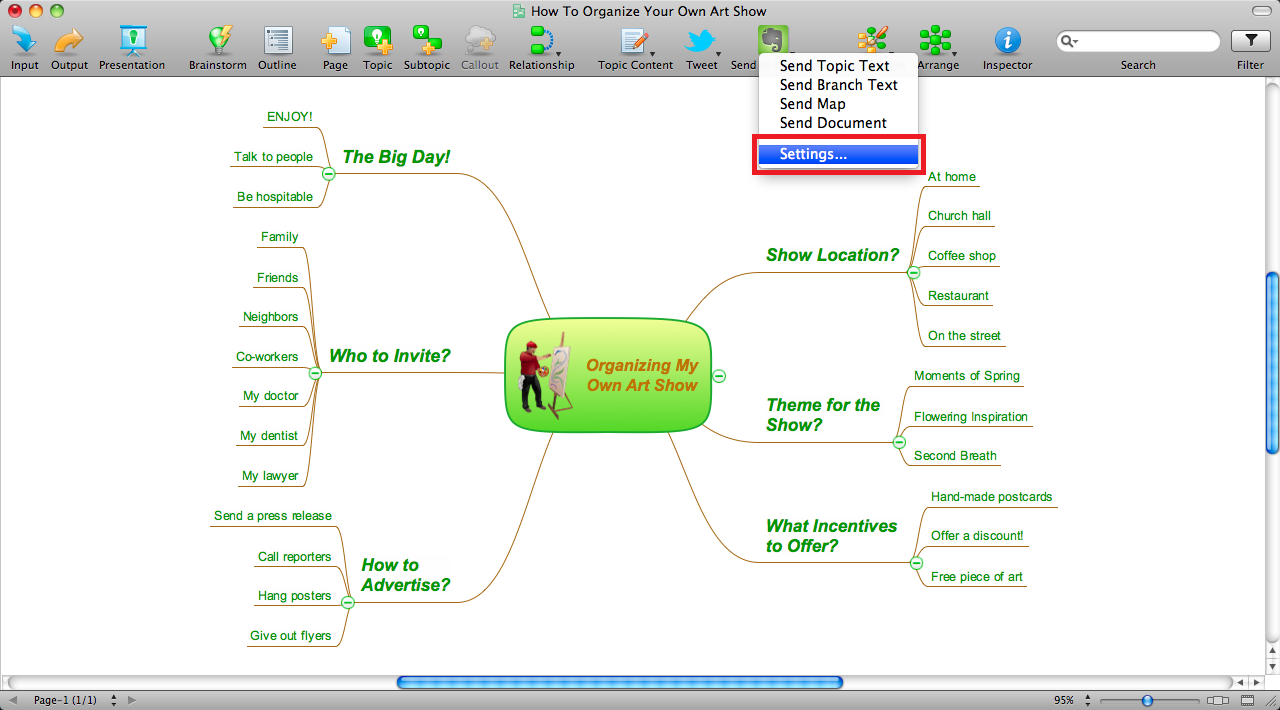Click the Tweet bird icon

point(701,41)
